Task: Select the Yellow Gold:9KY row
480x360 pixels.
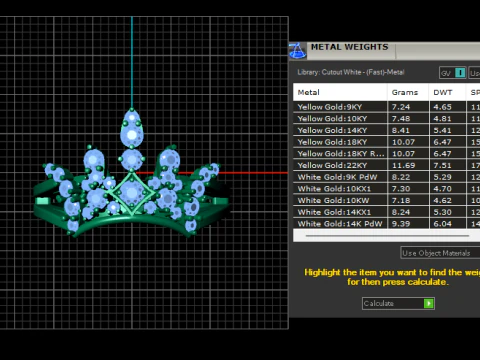Action: (x=387, y=107)
